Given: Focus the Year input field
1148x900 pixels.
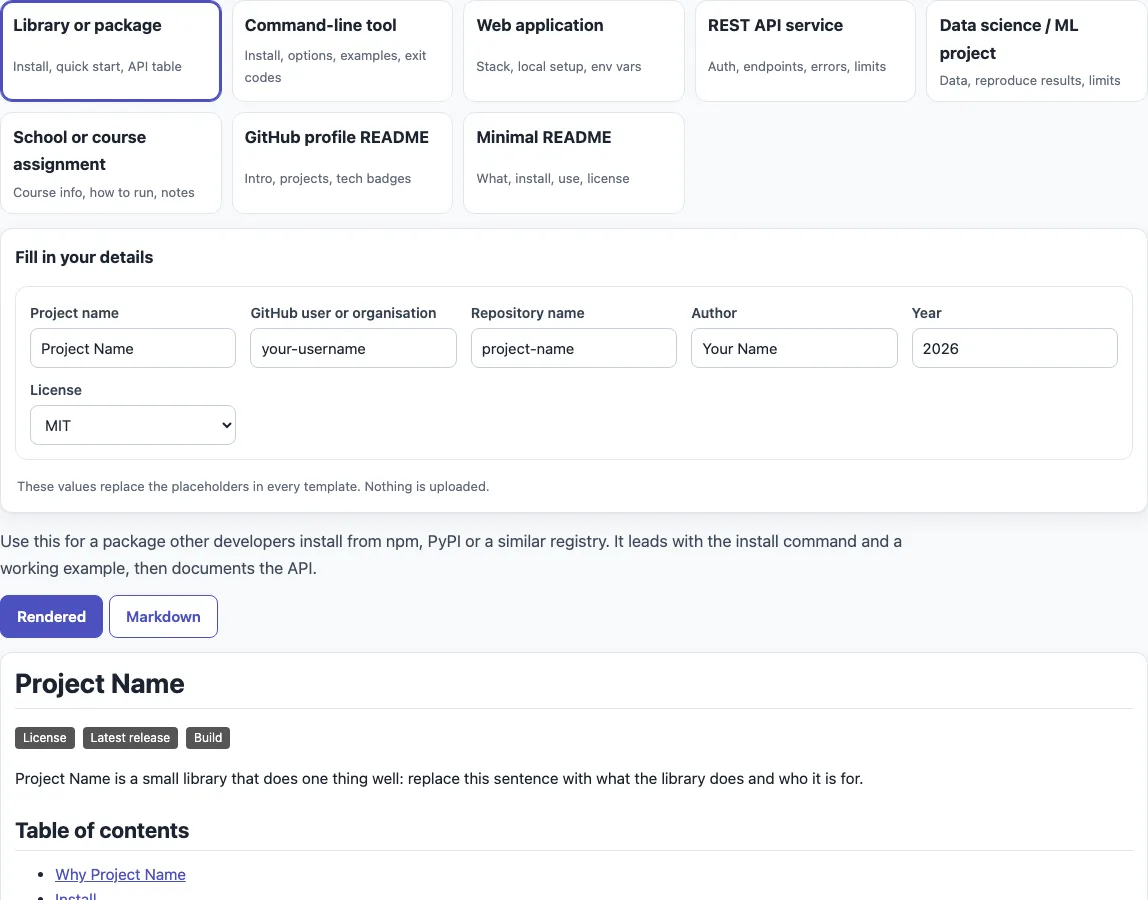Looking at the screenshot, I should pos(1014,348).
